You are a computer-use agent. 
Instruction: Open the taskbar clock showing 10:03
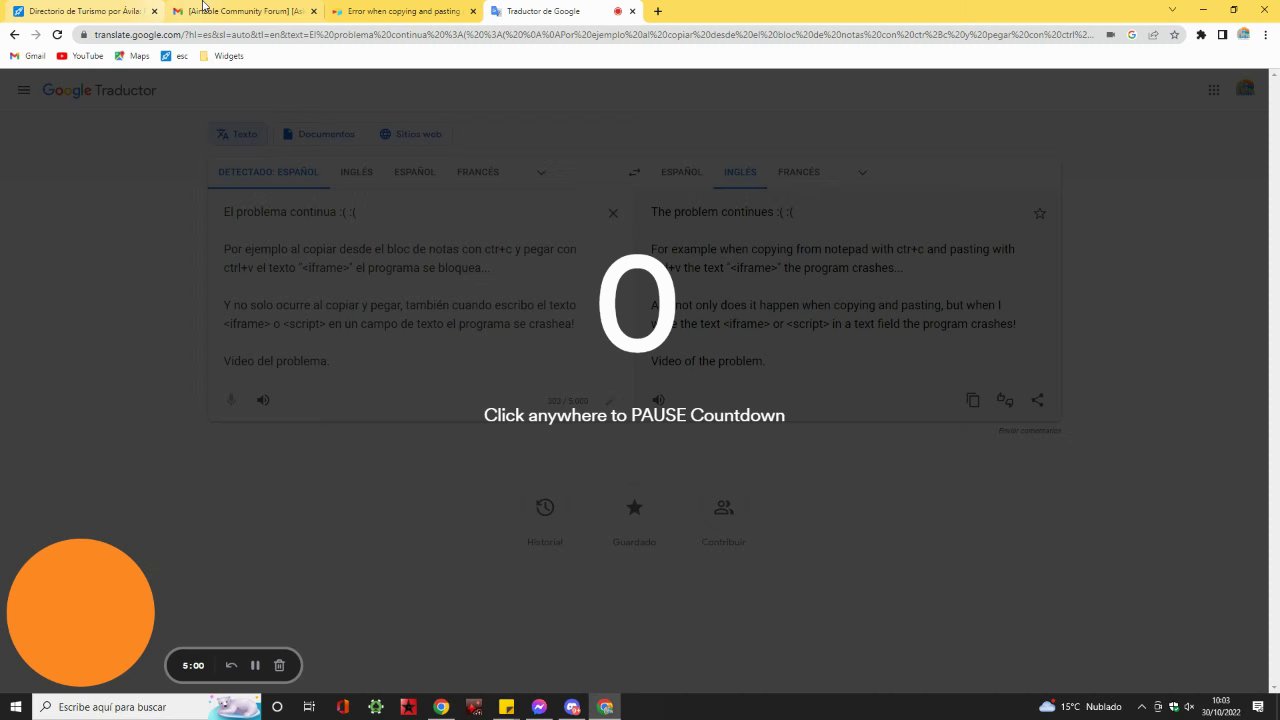tap(1221, 707)
